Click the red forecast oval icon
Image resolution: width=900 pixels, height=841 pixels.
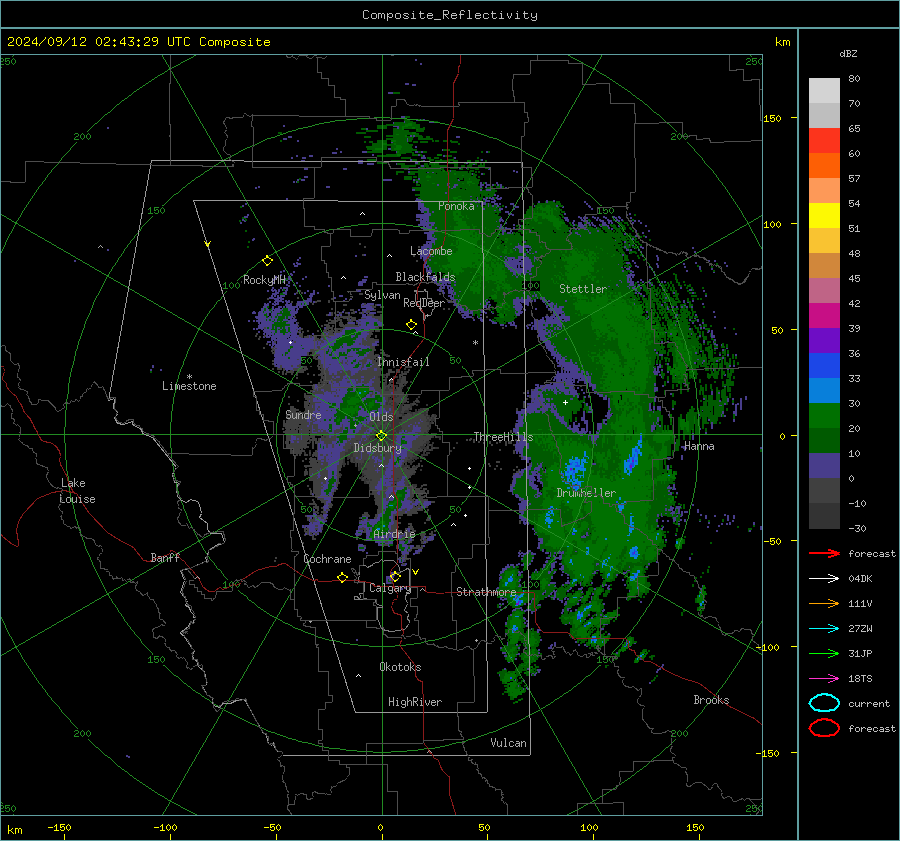coord(824,728)
